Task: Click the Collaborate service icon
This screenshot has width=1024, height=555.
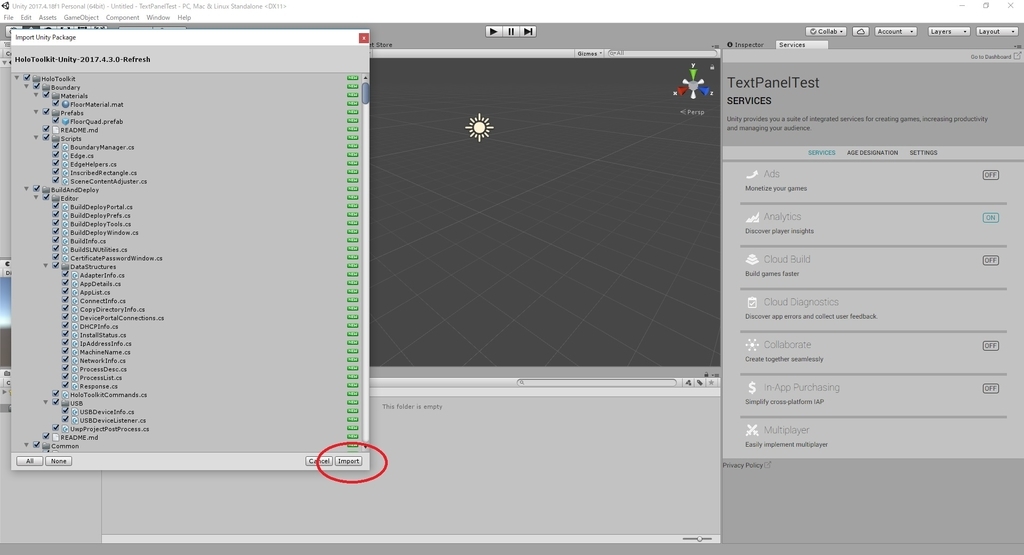Action: 752,345
